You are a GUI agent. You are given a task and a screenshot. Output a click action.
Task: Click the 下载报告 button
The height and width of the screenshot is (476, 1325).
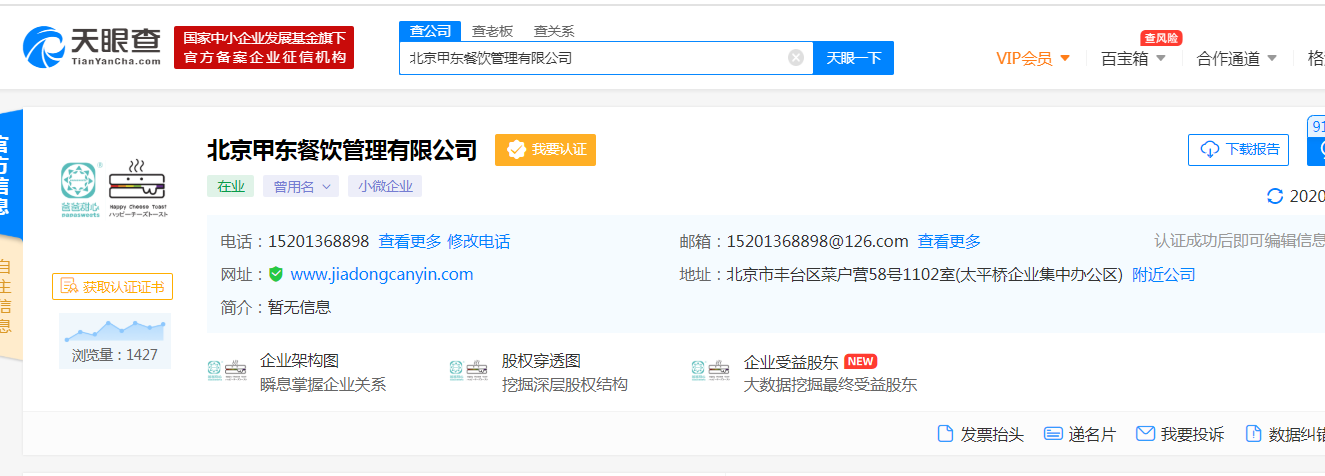pyautogui.click(x=1238, y=149)
